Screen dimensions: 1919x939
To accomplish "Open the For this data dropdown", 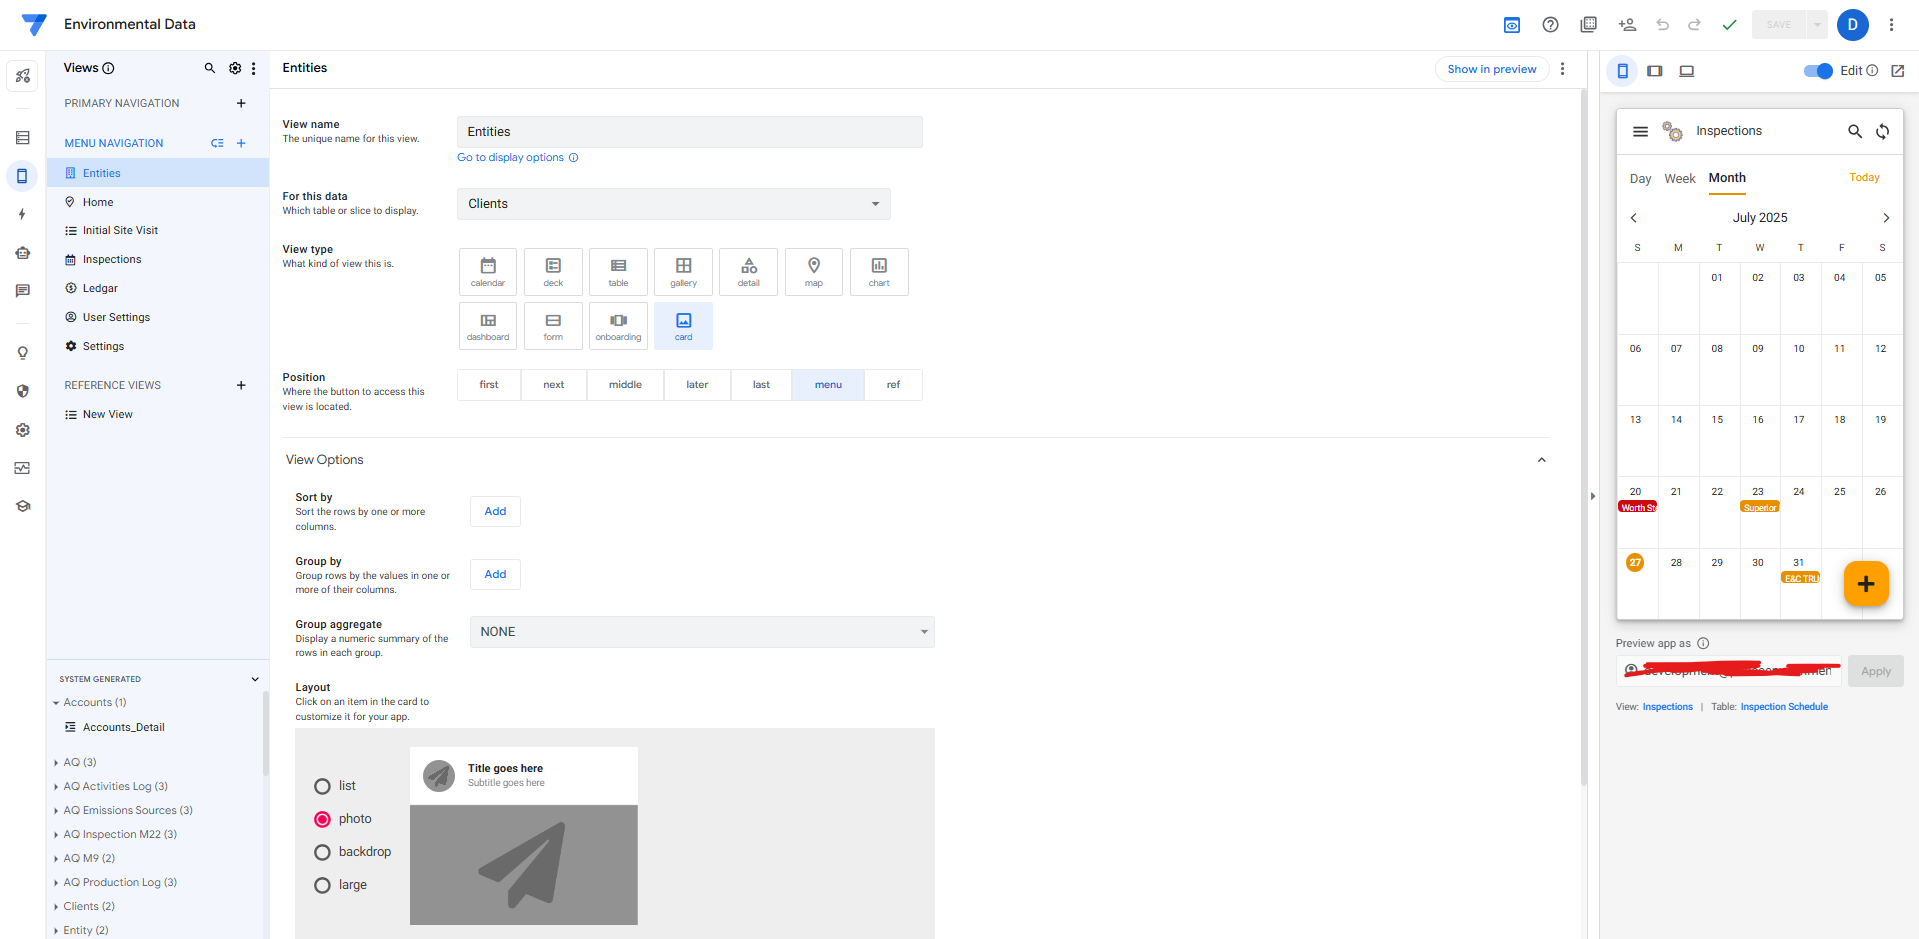I will point(673,204).
